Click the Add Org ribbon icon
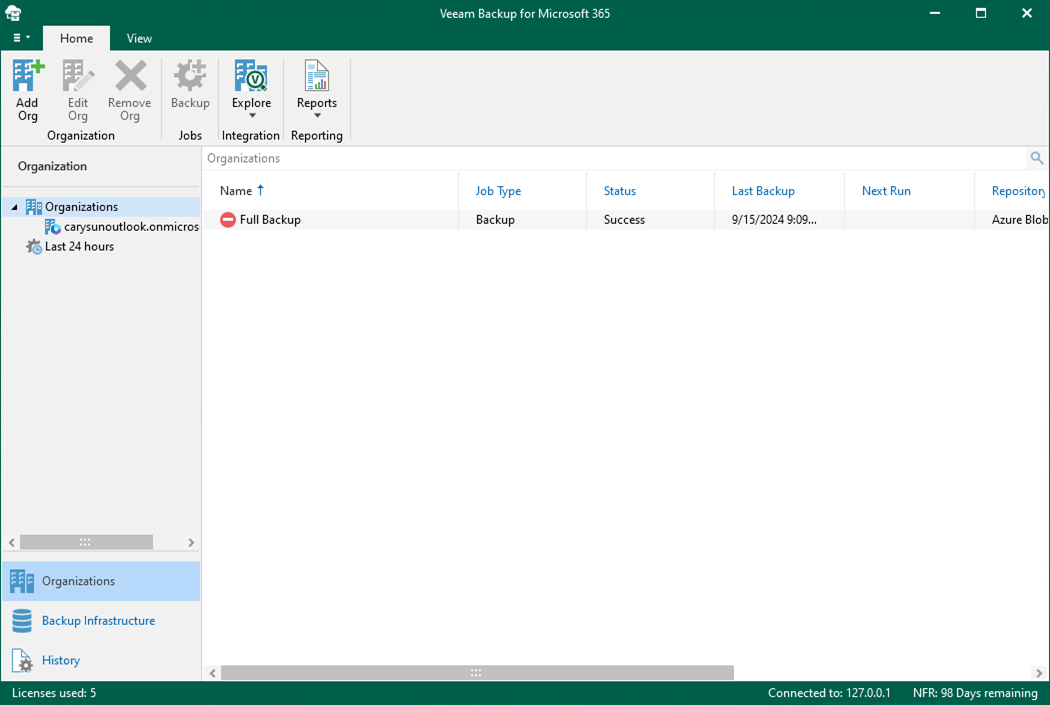This screenshot has height=705, width=1050. tap(27, 90)
